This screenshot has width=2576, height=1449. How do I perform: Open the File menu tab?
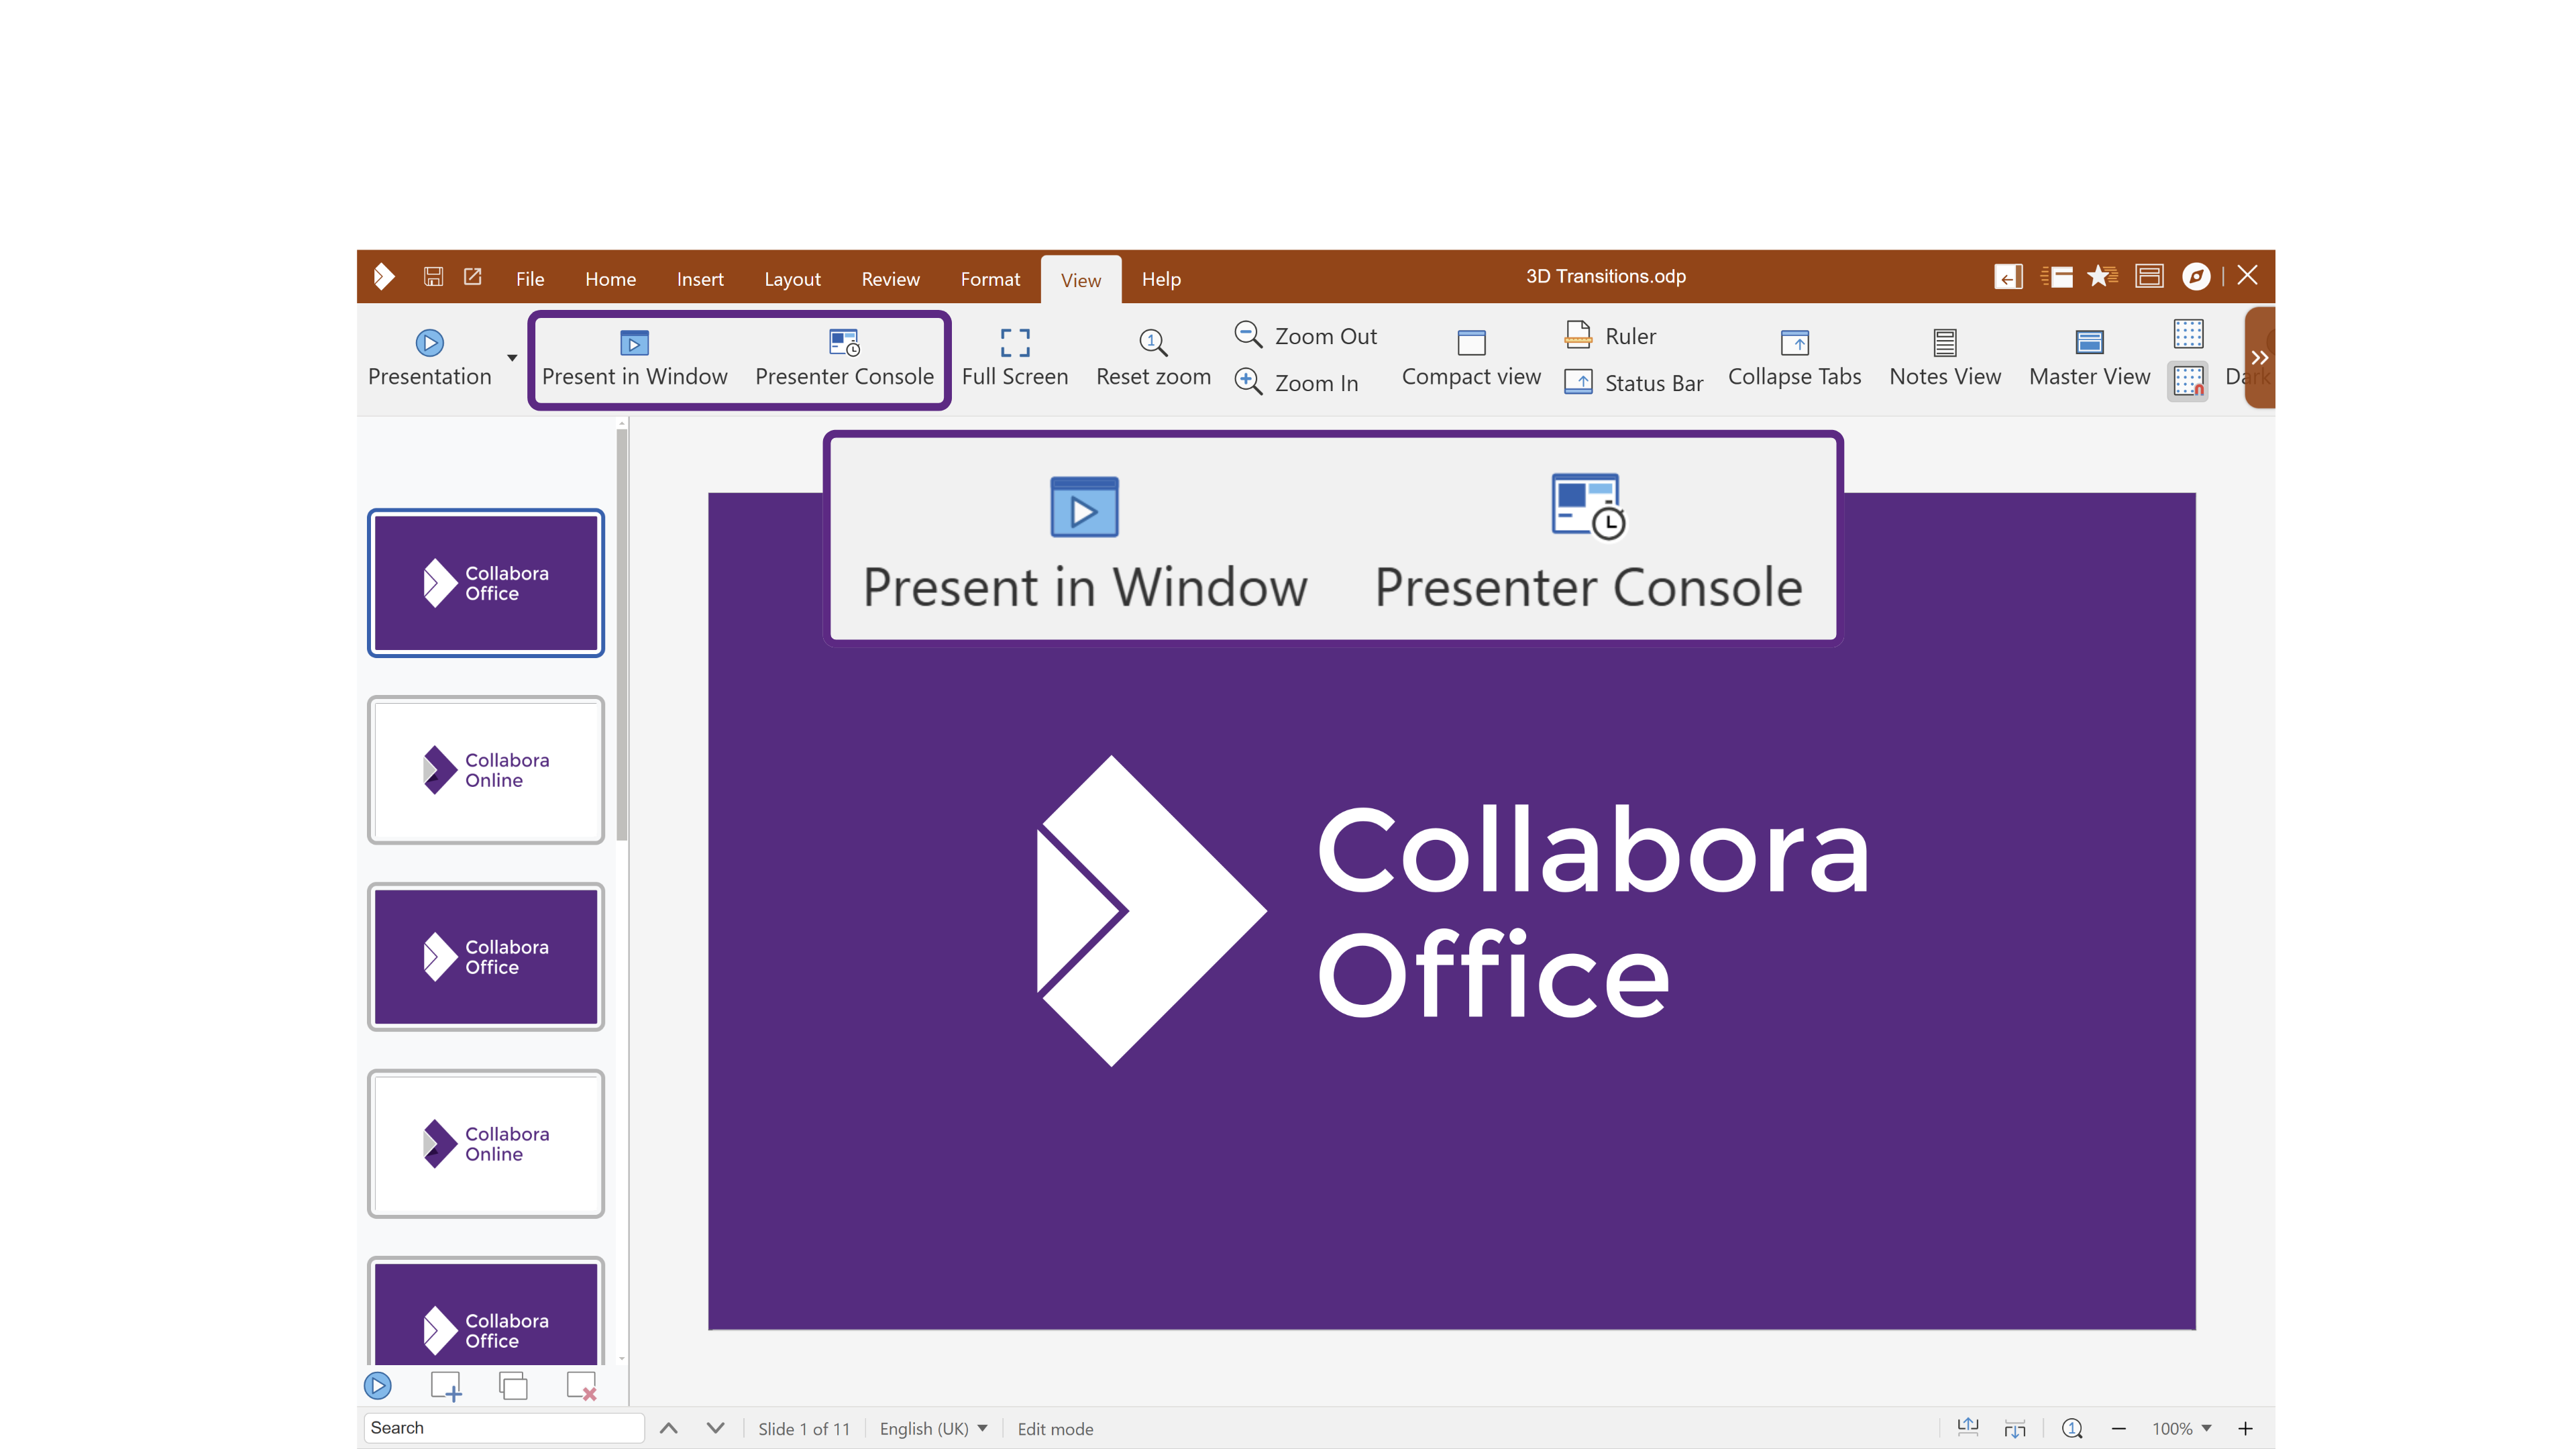pyautogui.click(x=530, y=279)
